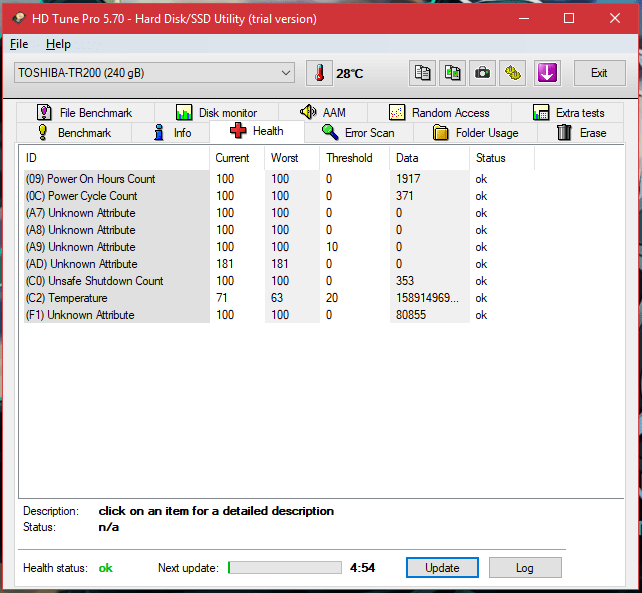Switch to the File Benchmark tab
Screen dimensions: 642x593
85,113
